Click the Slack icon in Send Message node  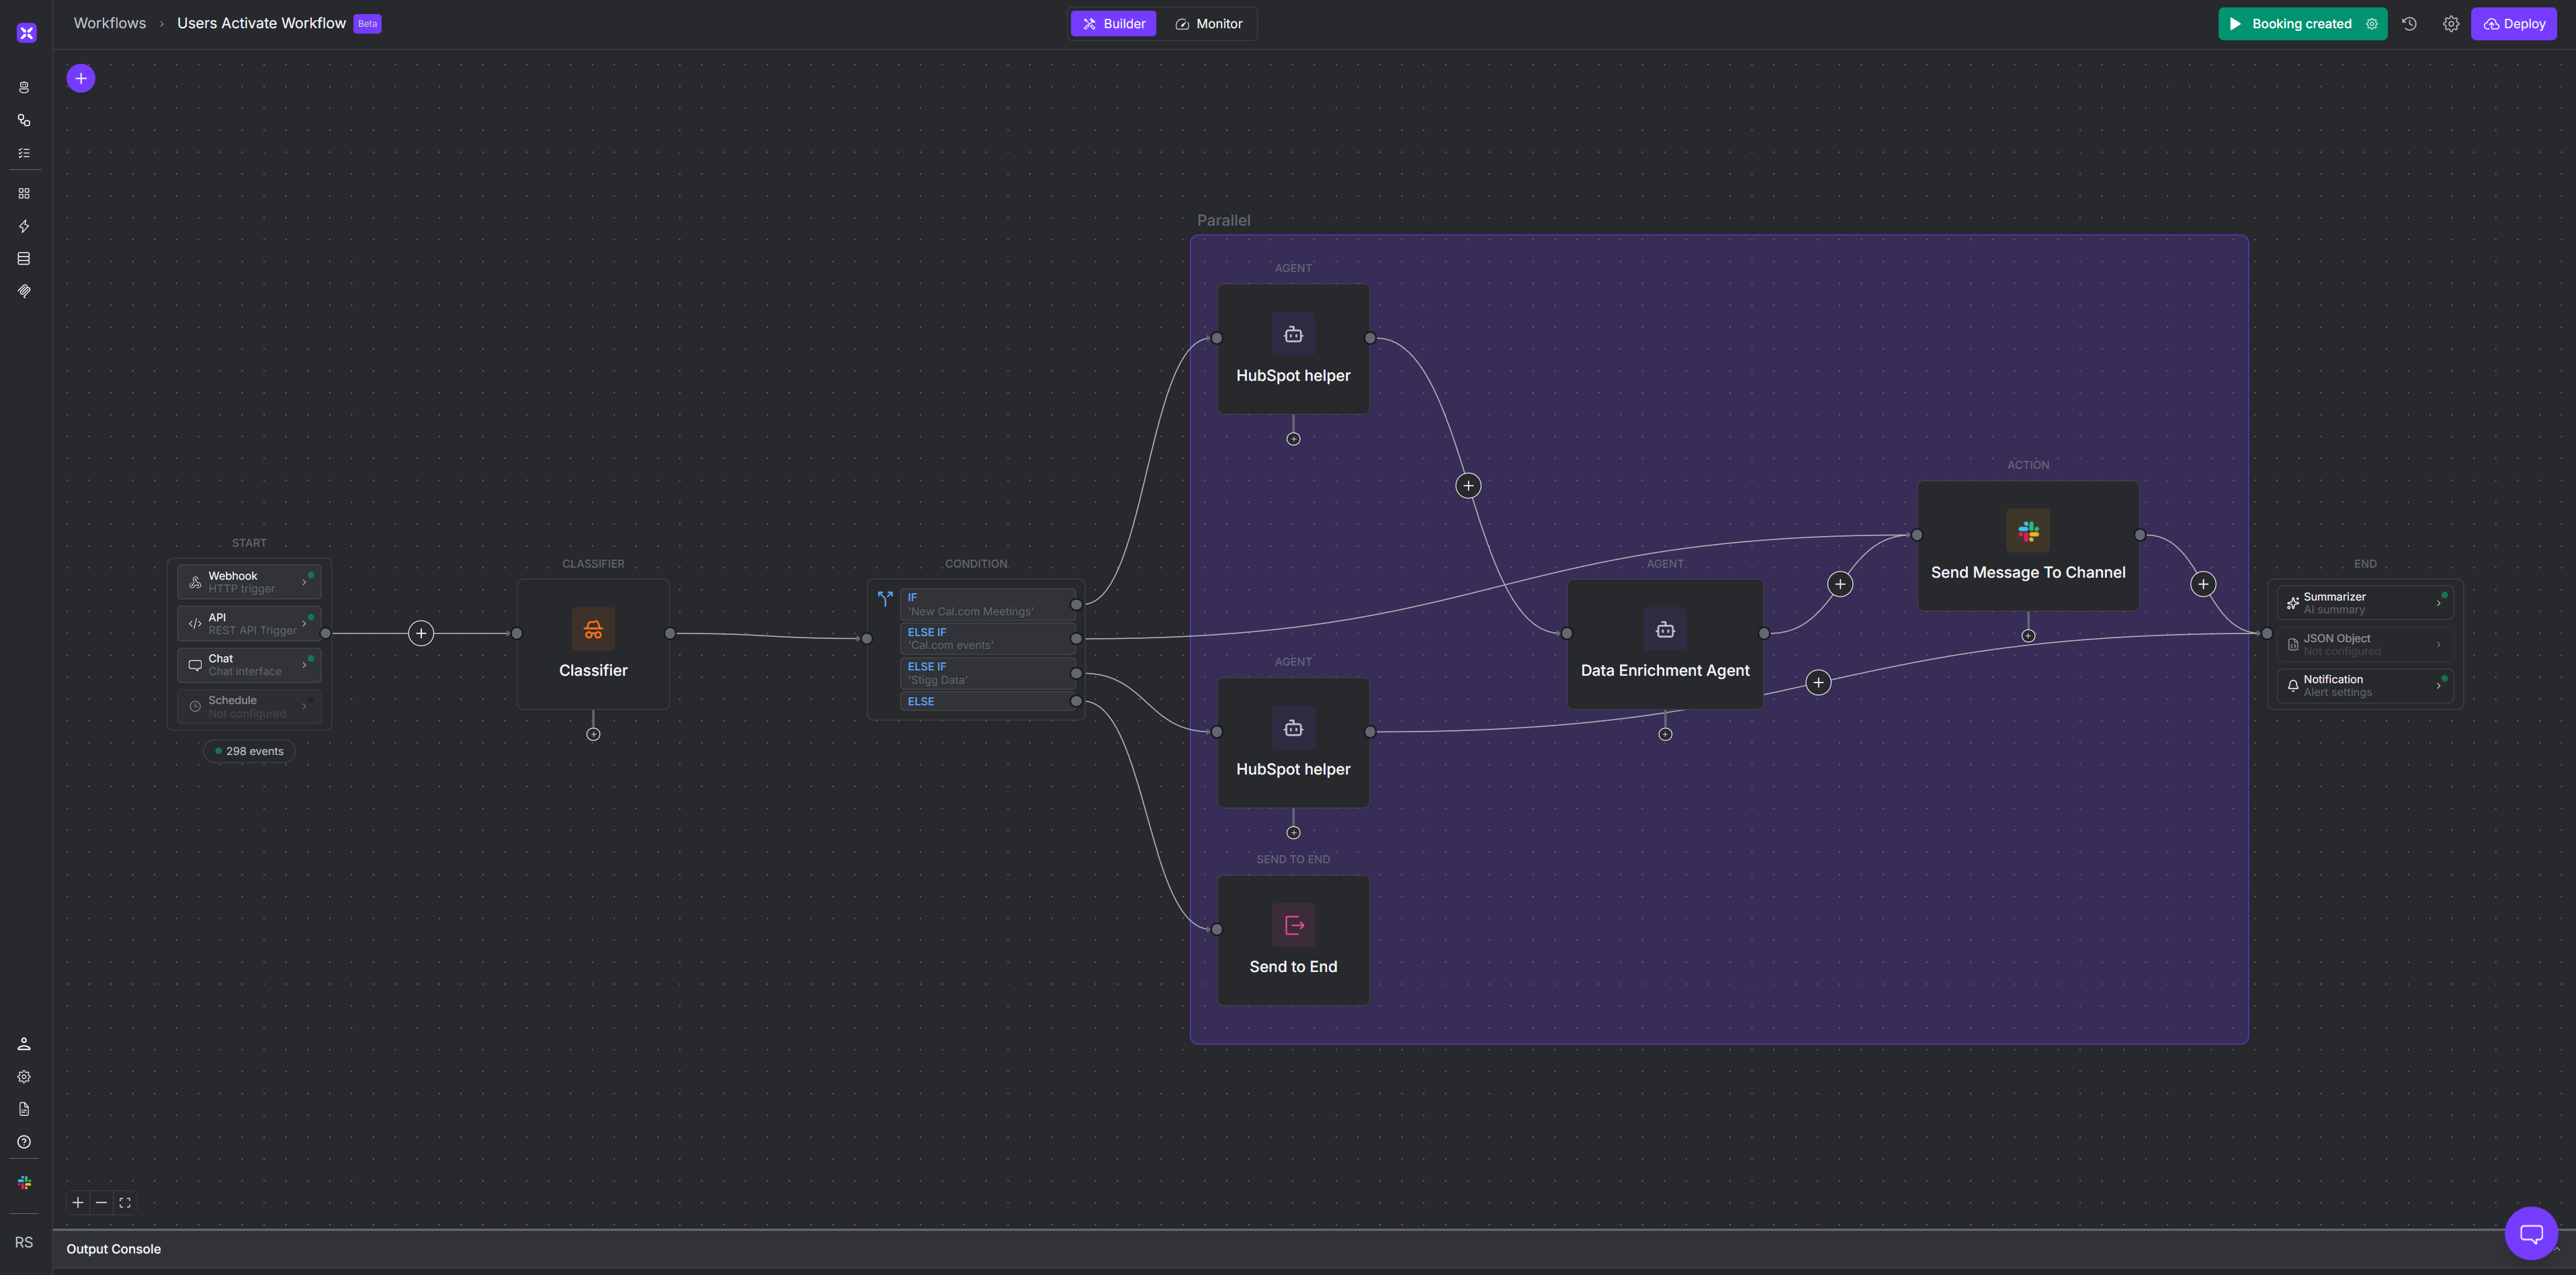[x=2028, y=531]
